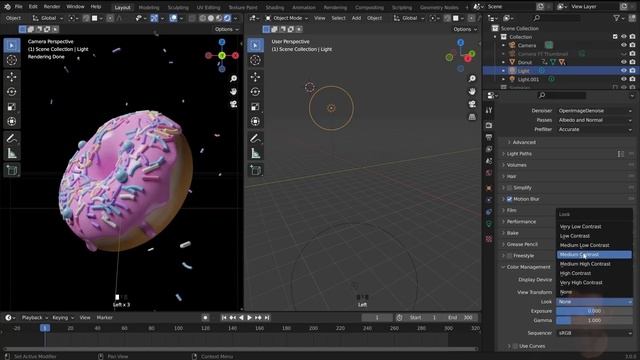Click the pan hand icon in left viewport
This screenshot has height=360, width=640.
[x=233, y=91]
